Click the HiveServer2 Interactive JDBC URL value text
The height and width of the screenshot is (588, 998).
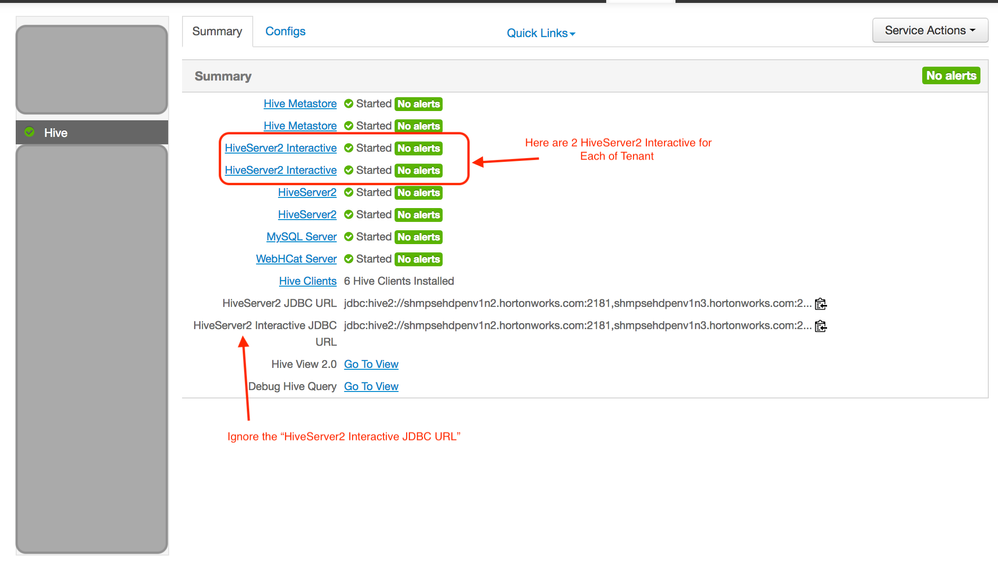click(x=578, y=326)
